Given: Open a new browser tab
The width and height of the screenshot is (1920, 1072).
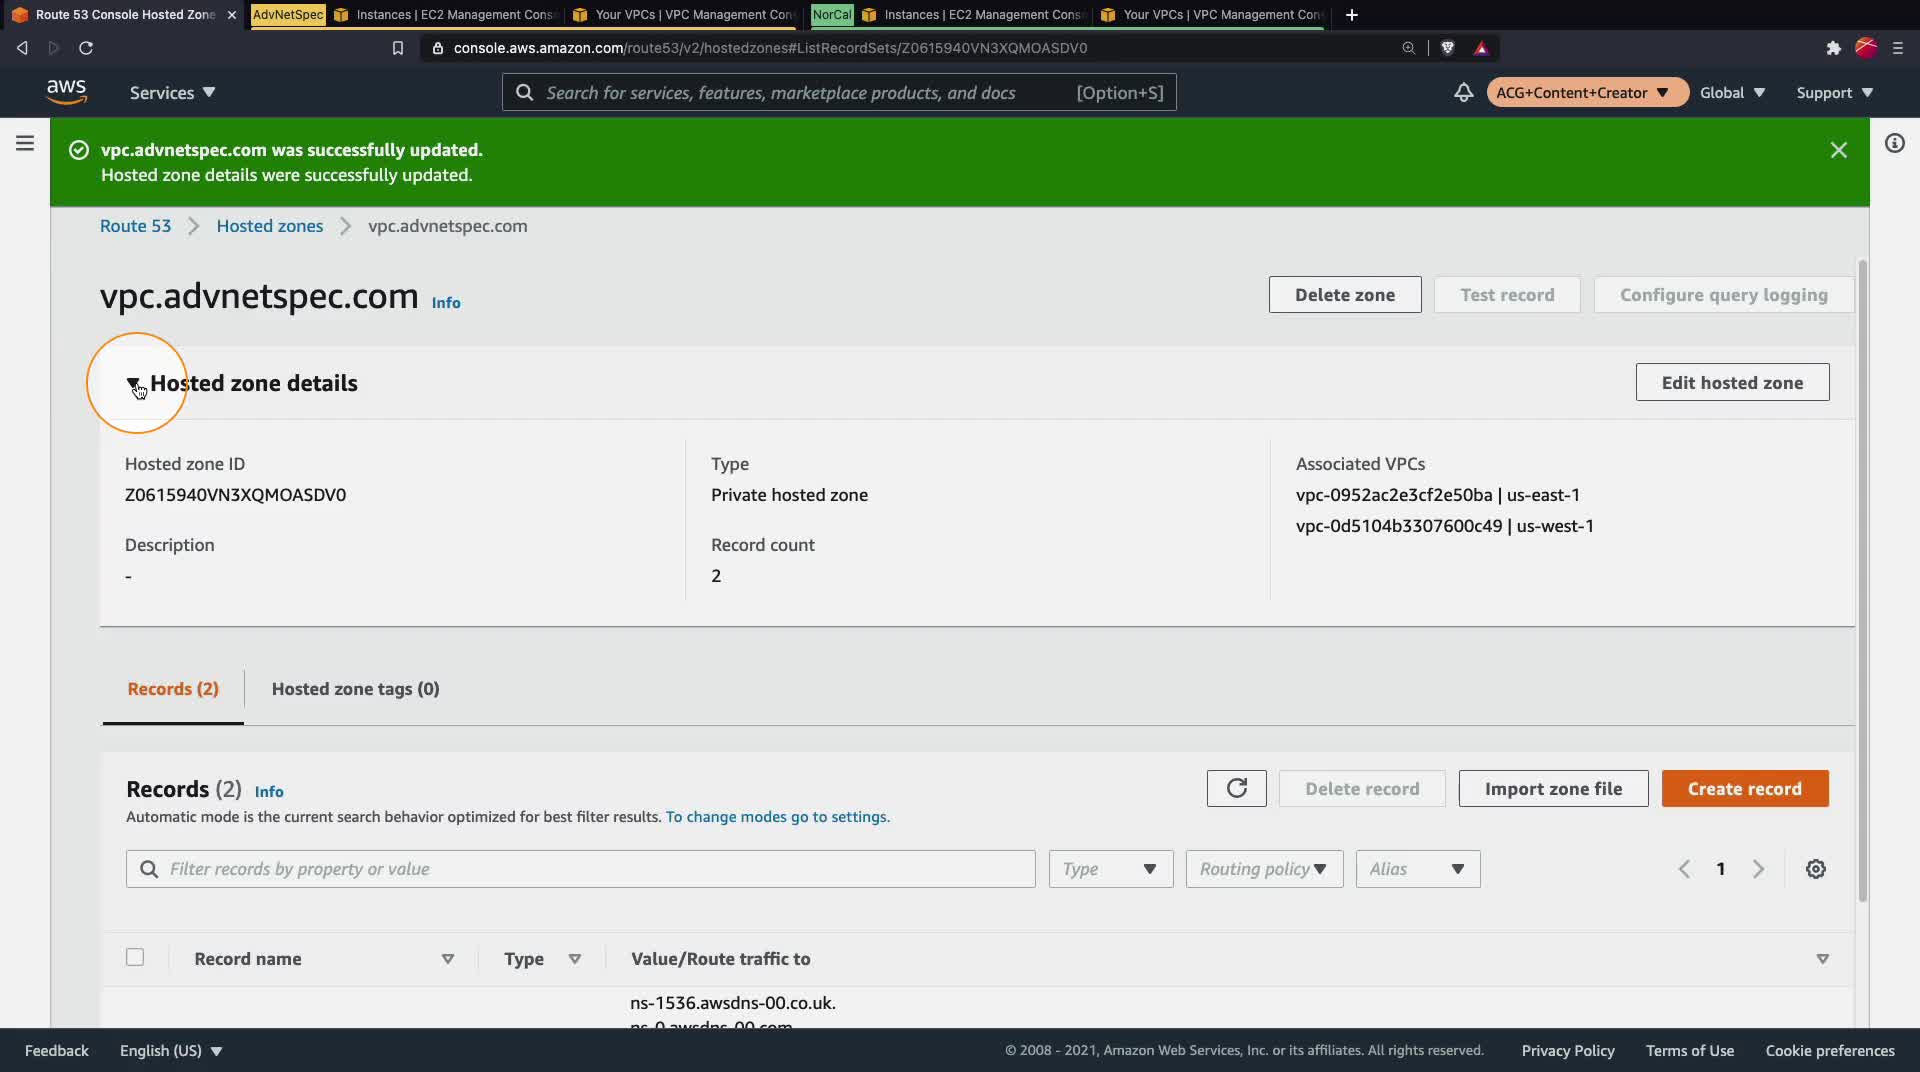Looking at the screenshot, I should point(1352,15).
